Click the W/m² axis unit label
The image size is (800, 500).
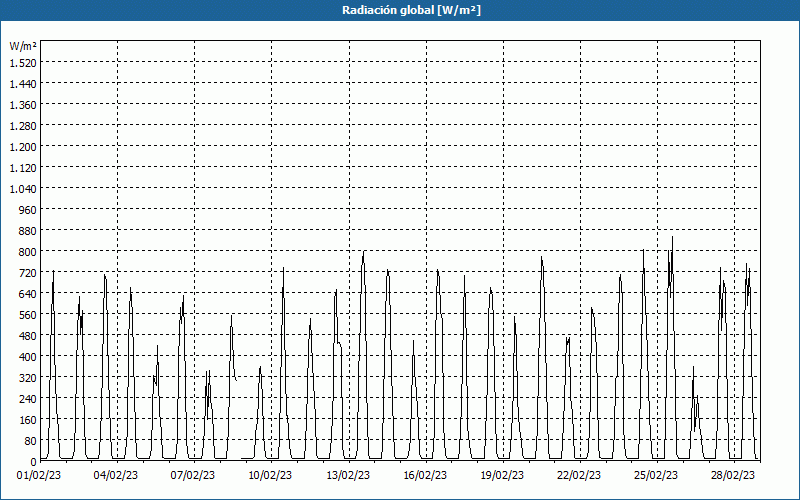click(x=23, y=46)
